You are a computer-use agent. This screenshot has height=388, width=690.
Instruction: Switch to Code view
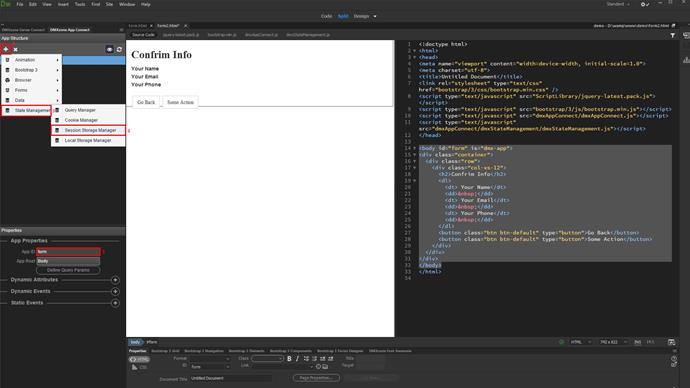coord(327,16)
